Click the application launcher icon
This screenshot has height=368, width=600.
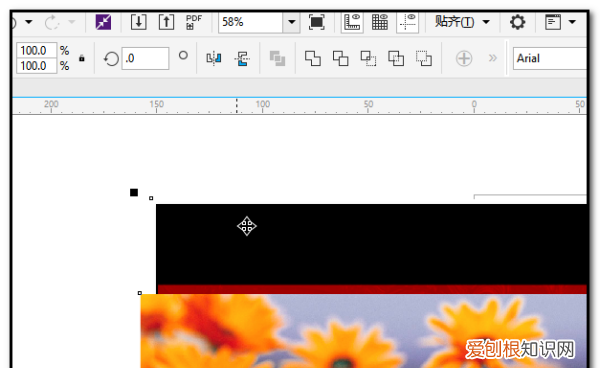click(x=553, y=22)
